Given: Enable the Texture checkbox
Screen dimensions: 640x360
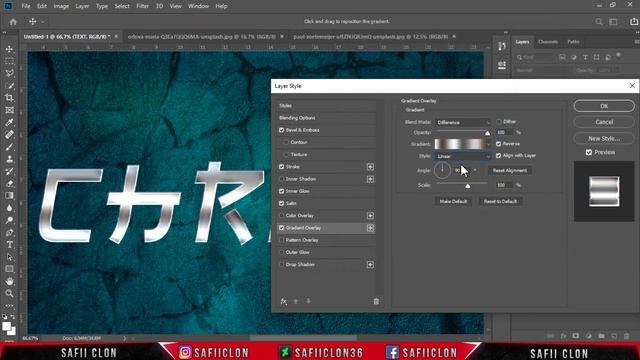Looking at the screenshot, I should (x=286, y=155).
